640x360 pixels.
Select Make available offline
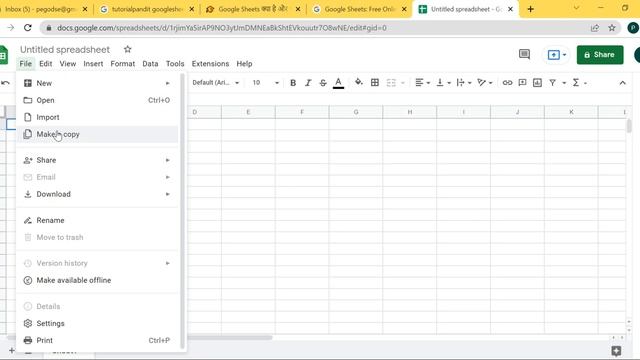tap(97, 280)
